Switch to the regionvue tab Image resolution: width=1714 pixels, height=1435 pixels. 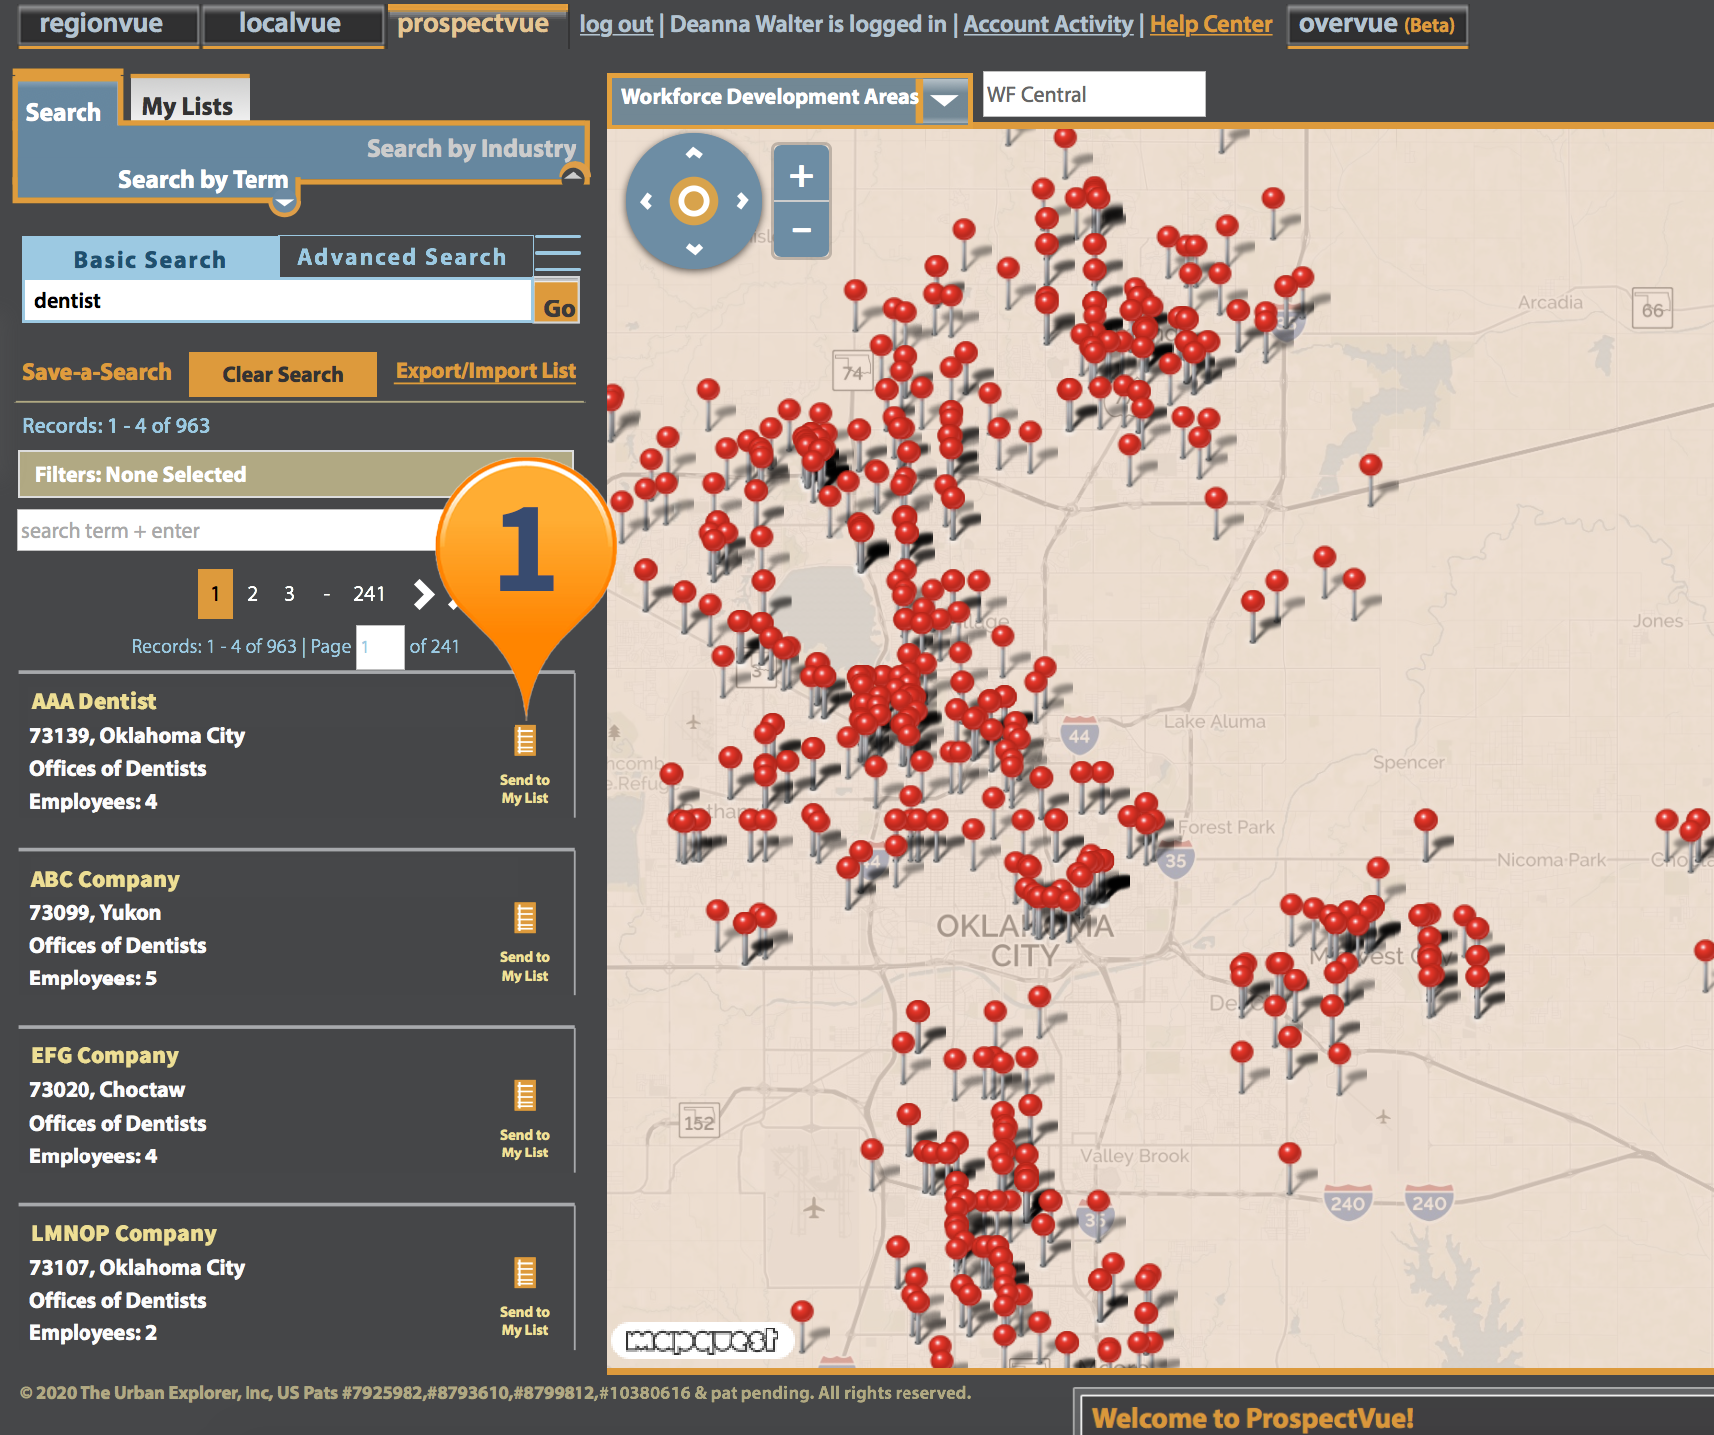tap(108, 24)
